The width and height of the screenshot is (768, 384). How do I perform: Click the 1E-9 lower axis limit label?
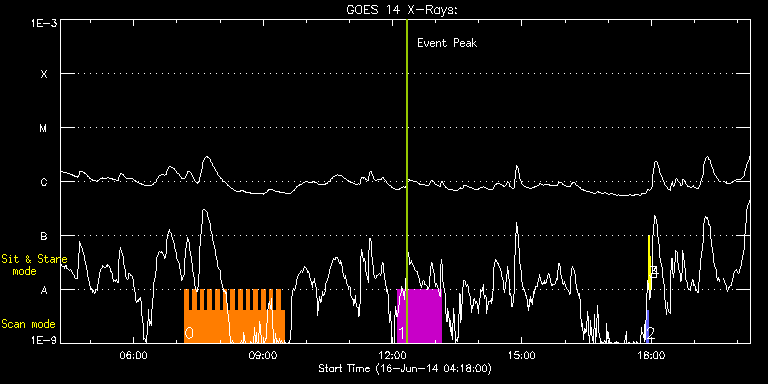[44, 339]
